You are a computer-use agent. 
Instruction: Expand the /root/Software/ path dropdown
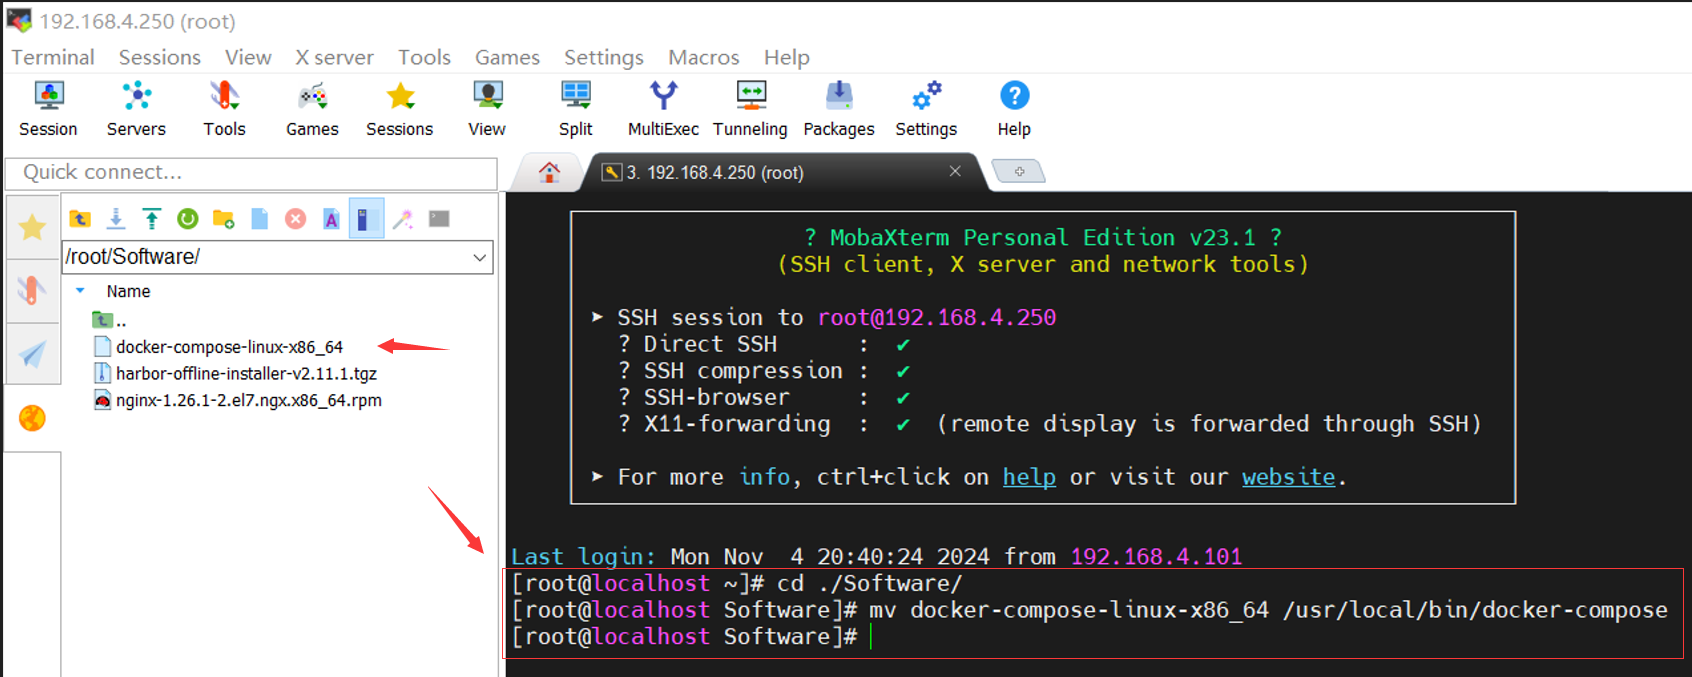480,257
